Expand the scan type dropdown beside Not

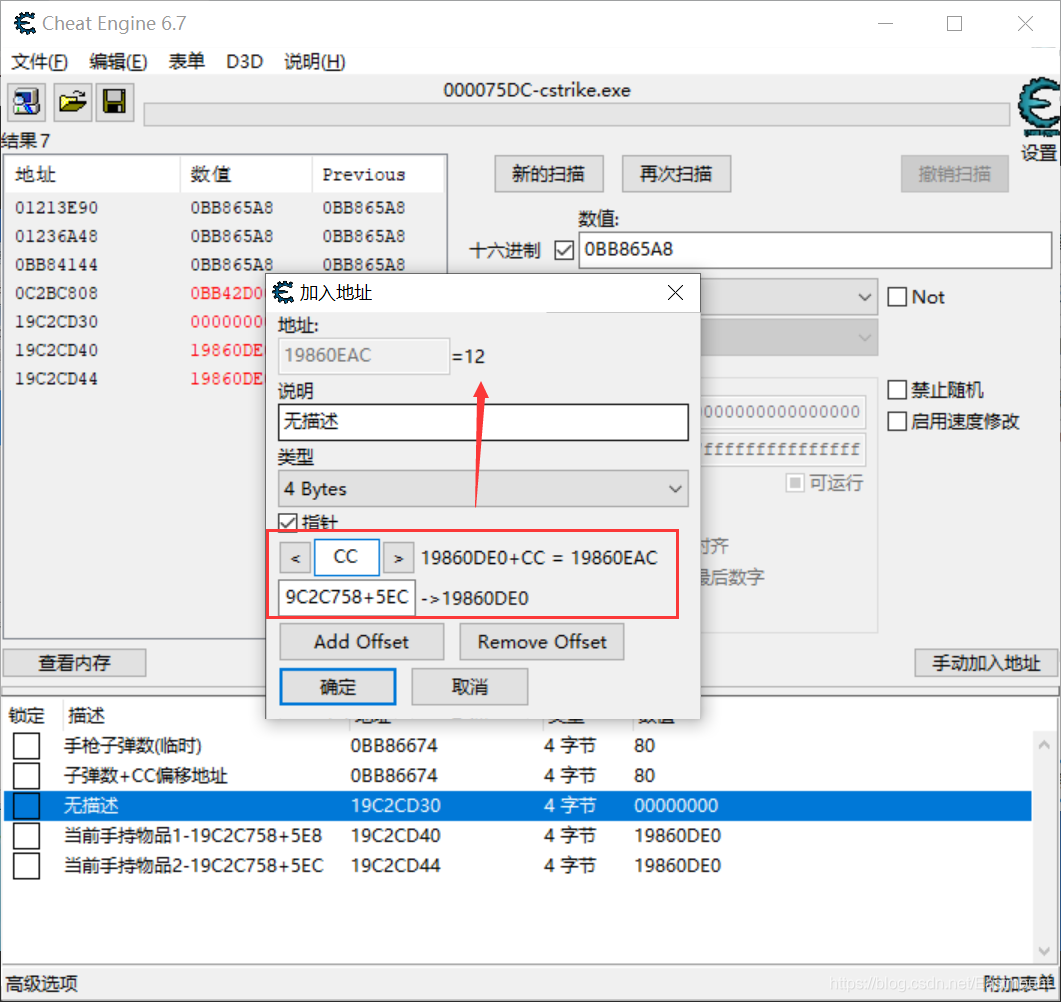pyautogui.click(x=864, y=297)
